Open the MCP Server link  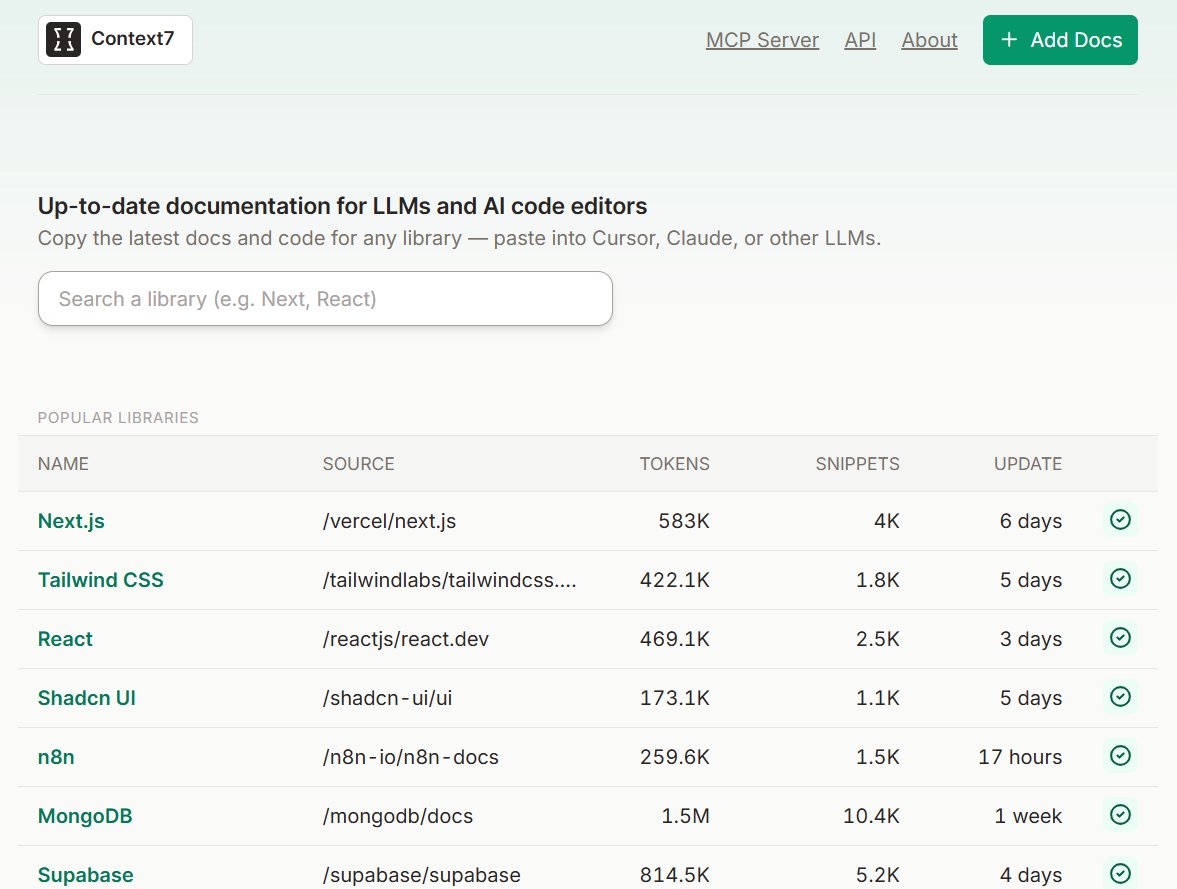tap(762, 40)
